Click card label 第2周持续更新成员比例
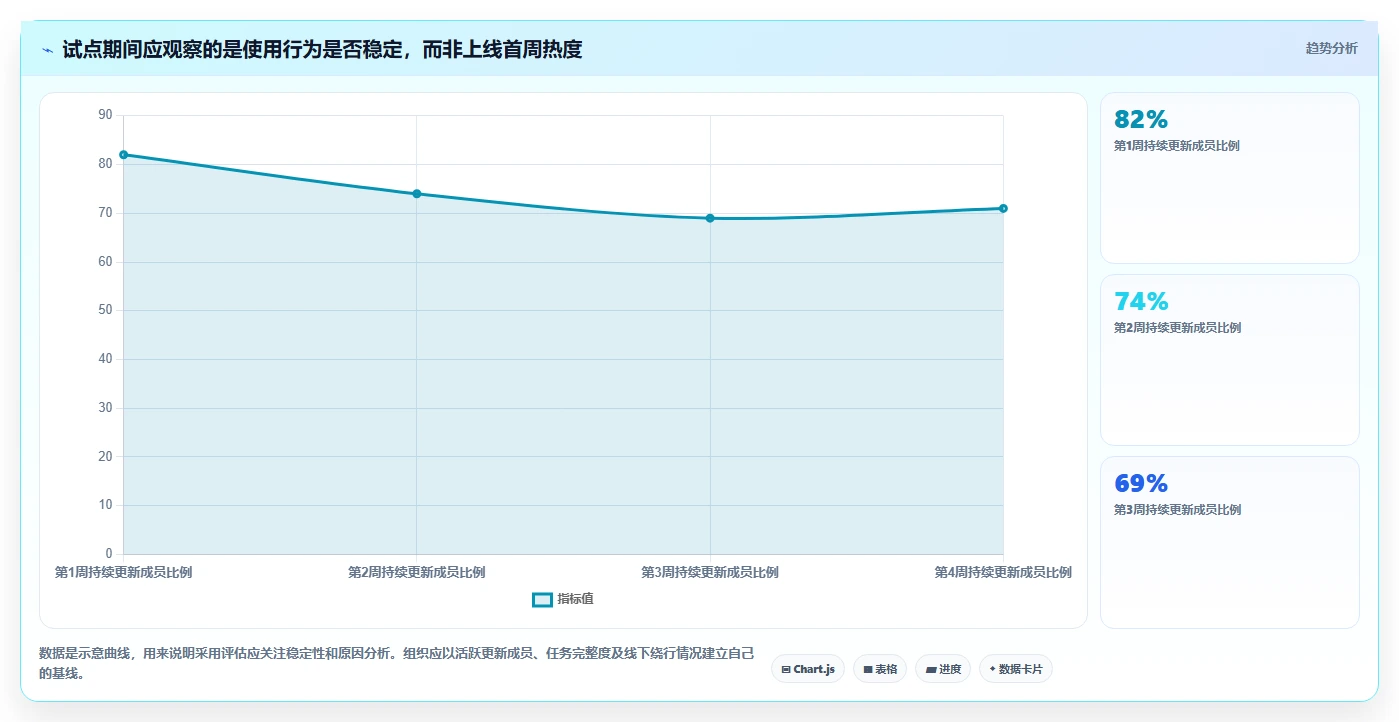 point(1177,328)
